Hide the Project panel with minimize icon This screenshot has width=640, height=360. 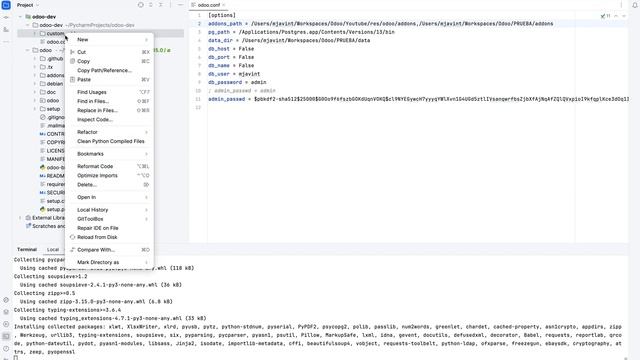click(x=180, y=5)
